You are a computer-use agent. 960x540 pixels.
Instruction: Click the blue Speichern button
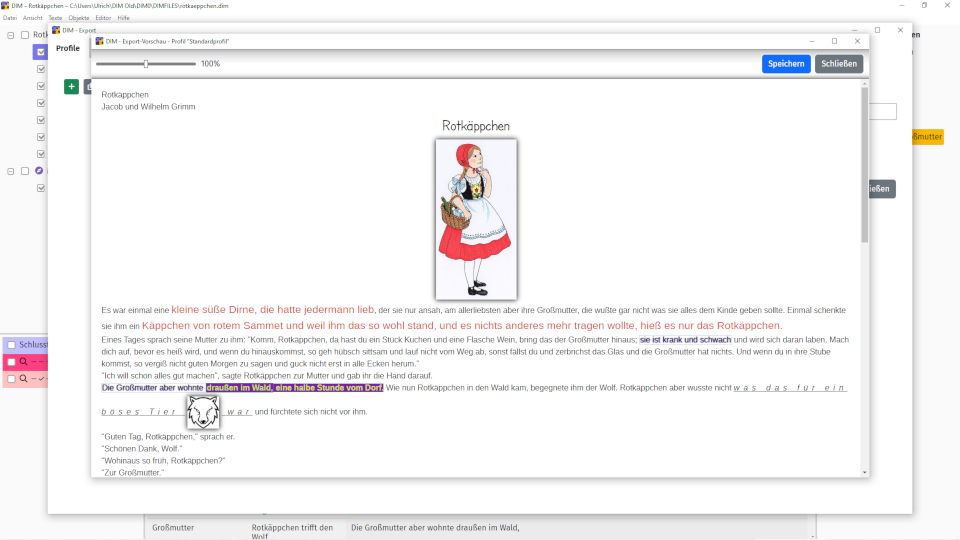[786, 64]
